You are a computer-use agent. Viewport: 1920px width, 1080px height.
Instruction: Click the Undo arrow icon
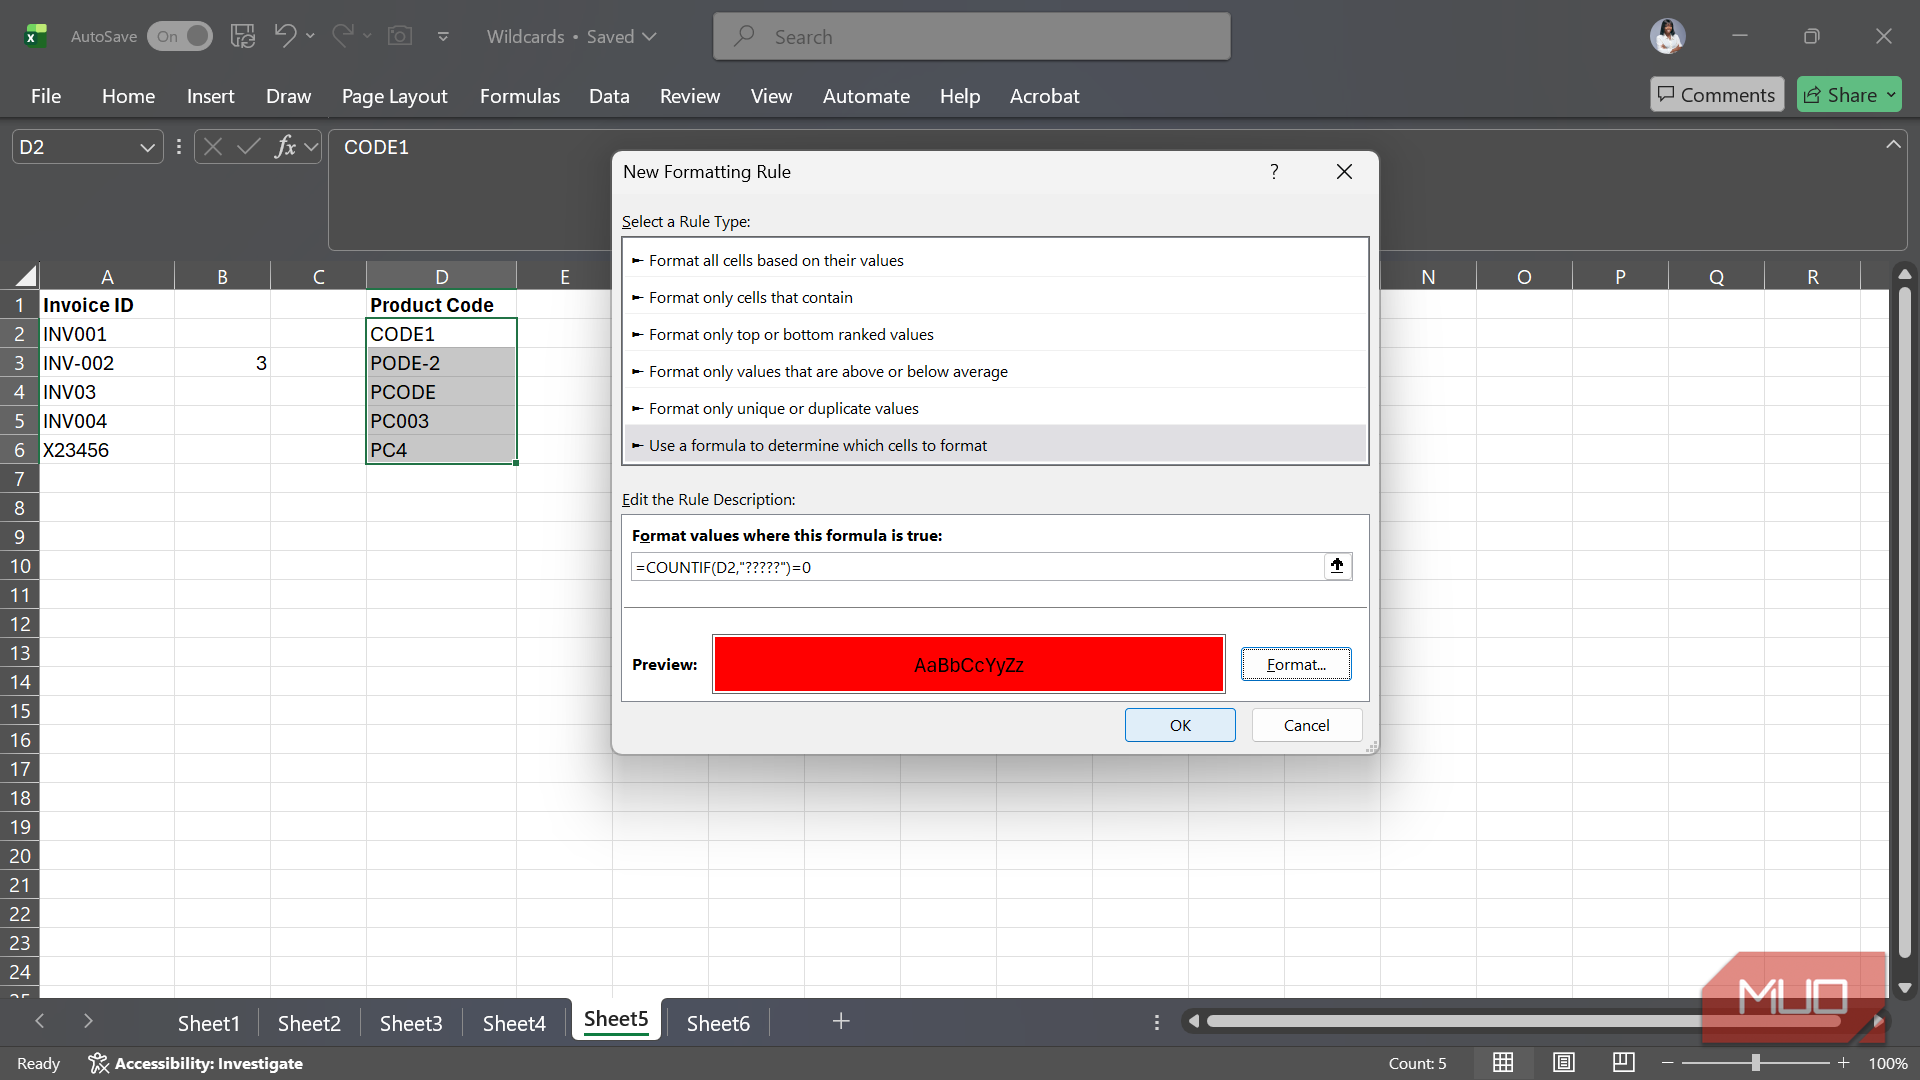[285, 36]
